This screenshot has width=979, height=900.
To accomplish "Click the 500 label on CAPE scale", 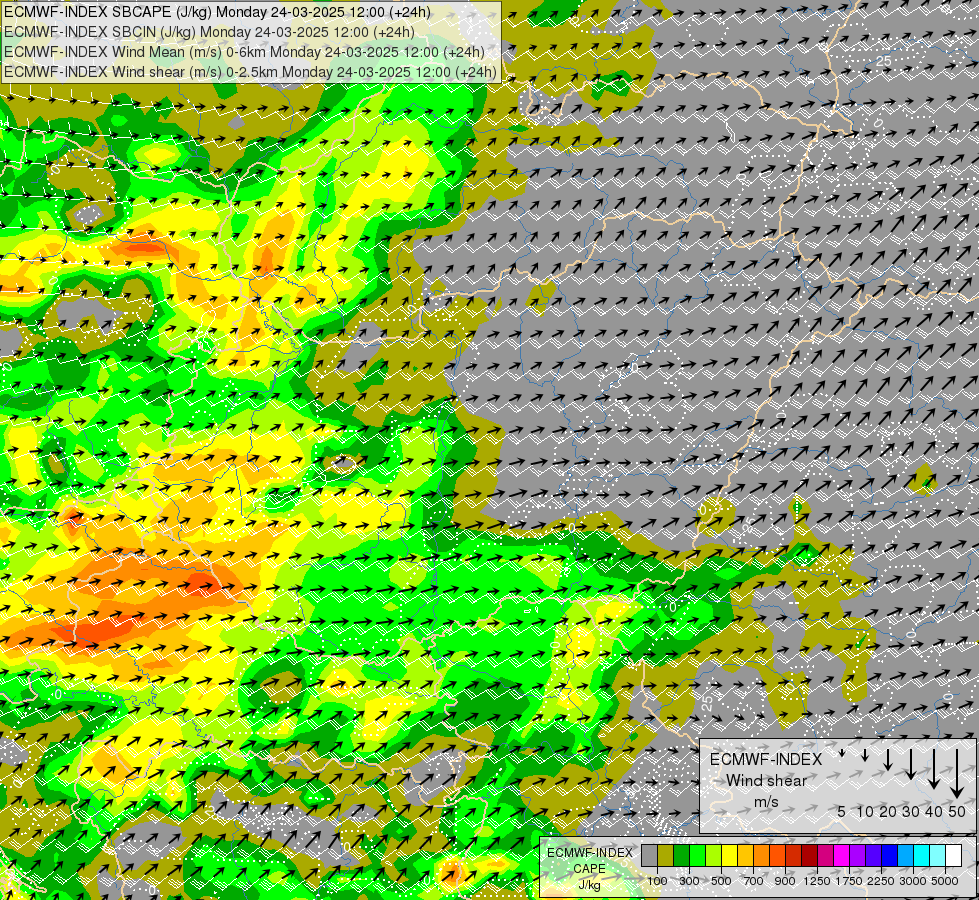I will pyautogui.click(x=721, y=881).
